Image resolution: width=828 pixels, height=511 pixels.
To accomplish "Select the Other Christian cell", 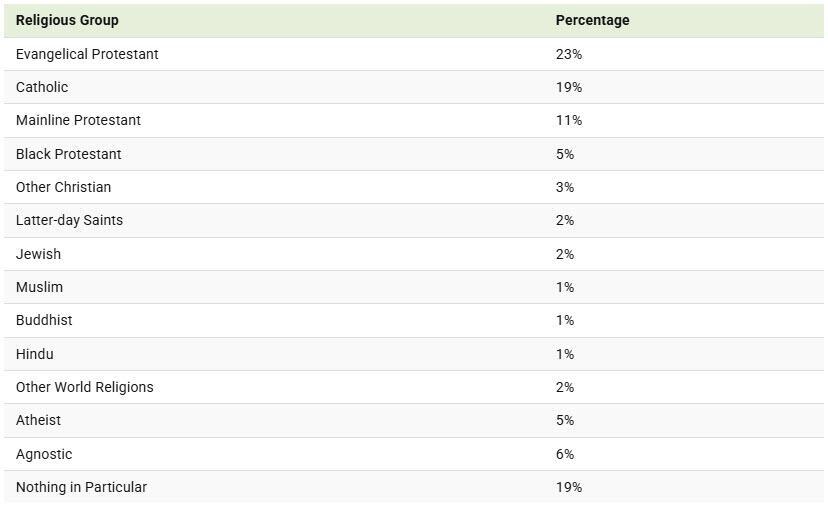I will coord(63,187).
